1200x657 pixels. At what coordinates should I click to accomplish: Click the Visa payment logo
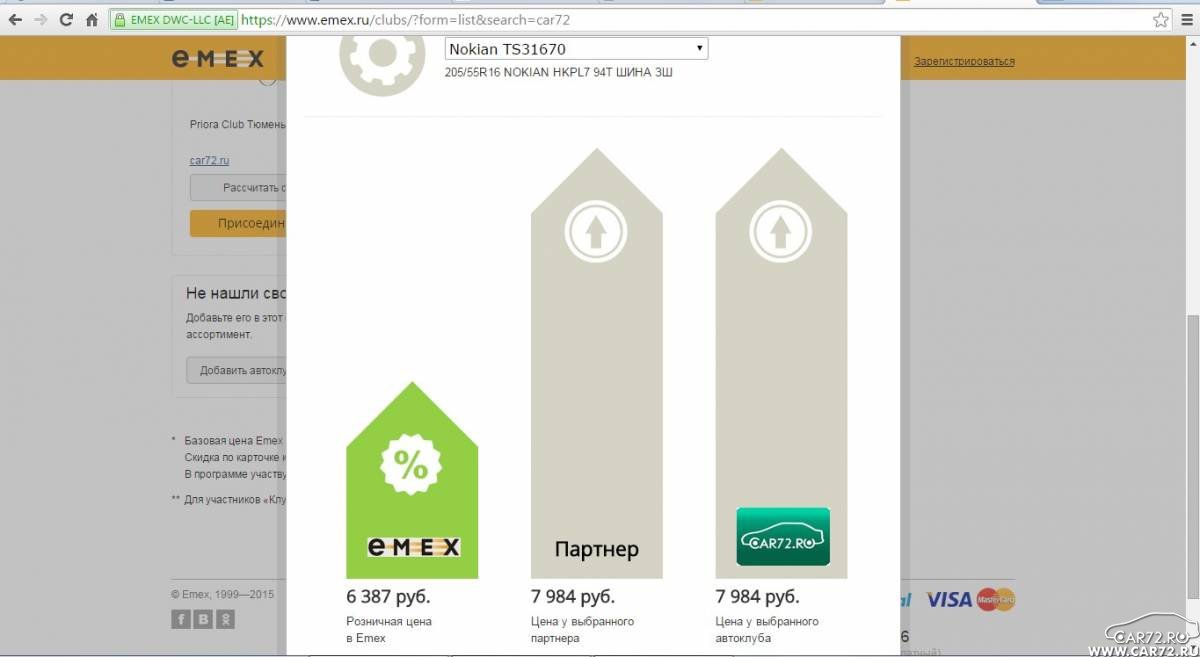[x=949, y=599]
